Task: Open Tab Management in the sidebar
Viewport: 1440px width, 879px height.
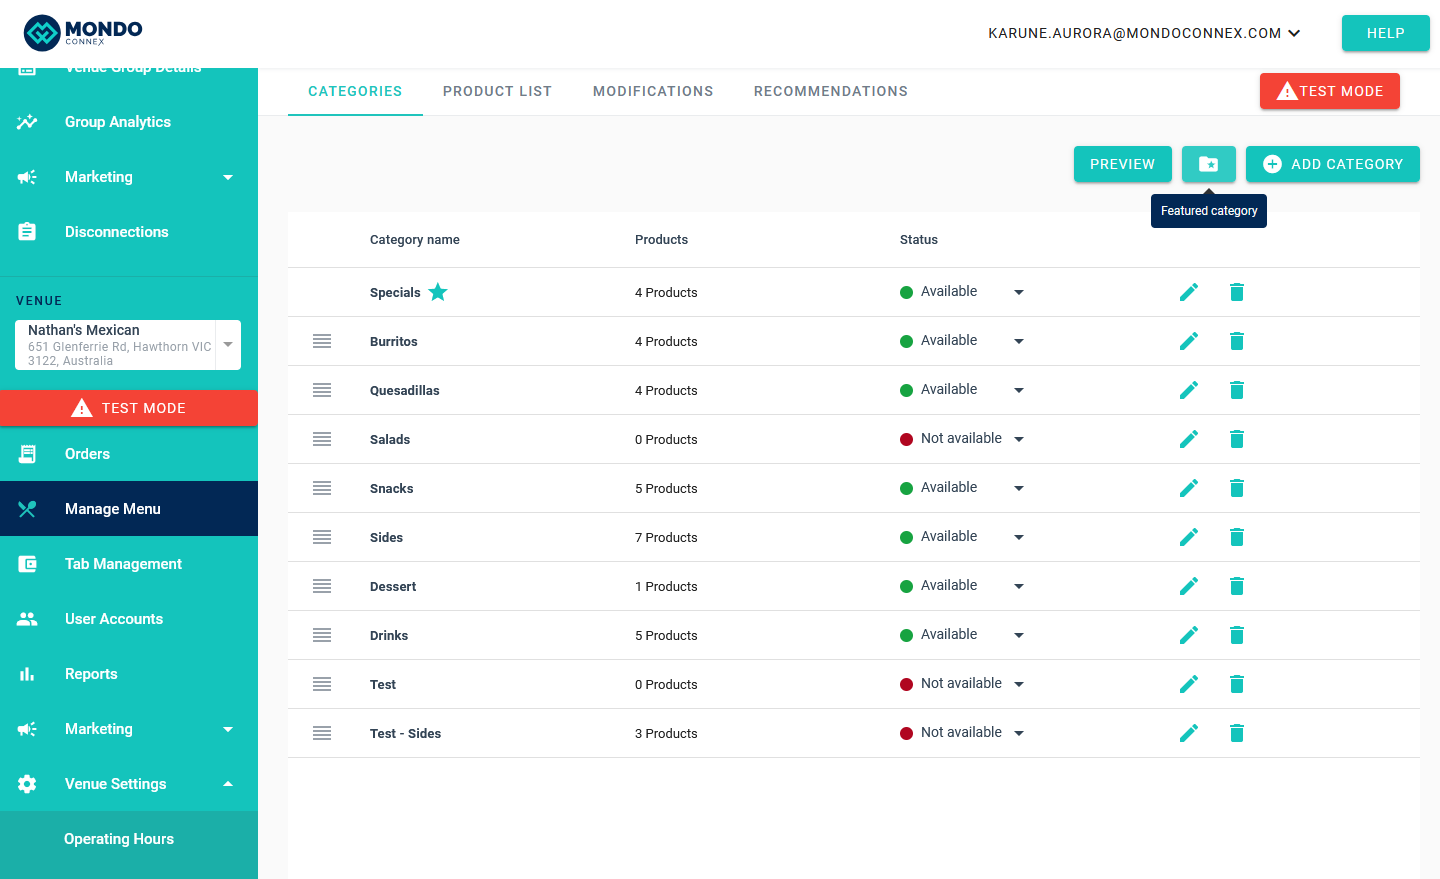Action: pos(123,564)
